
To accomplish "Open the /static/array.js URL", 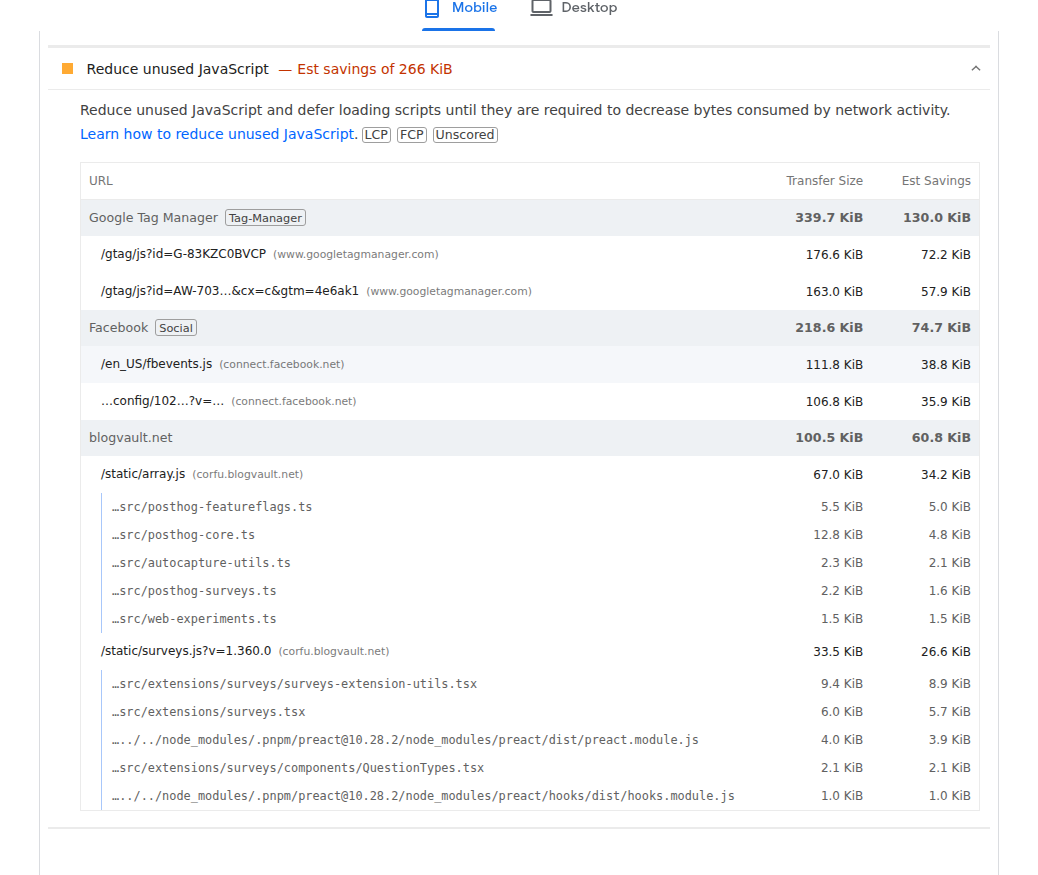I will click(x=143, y=474).
